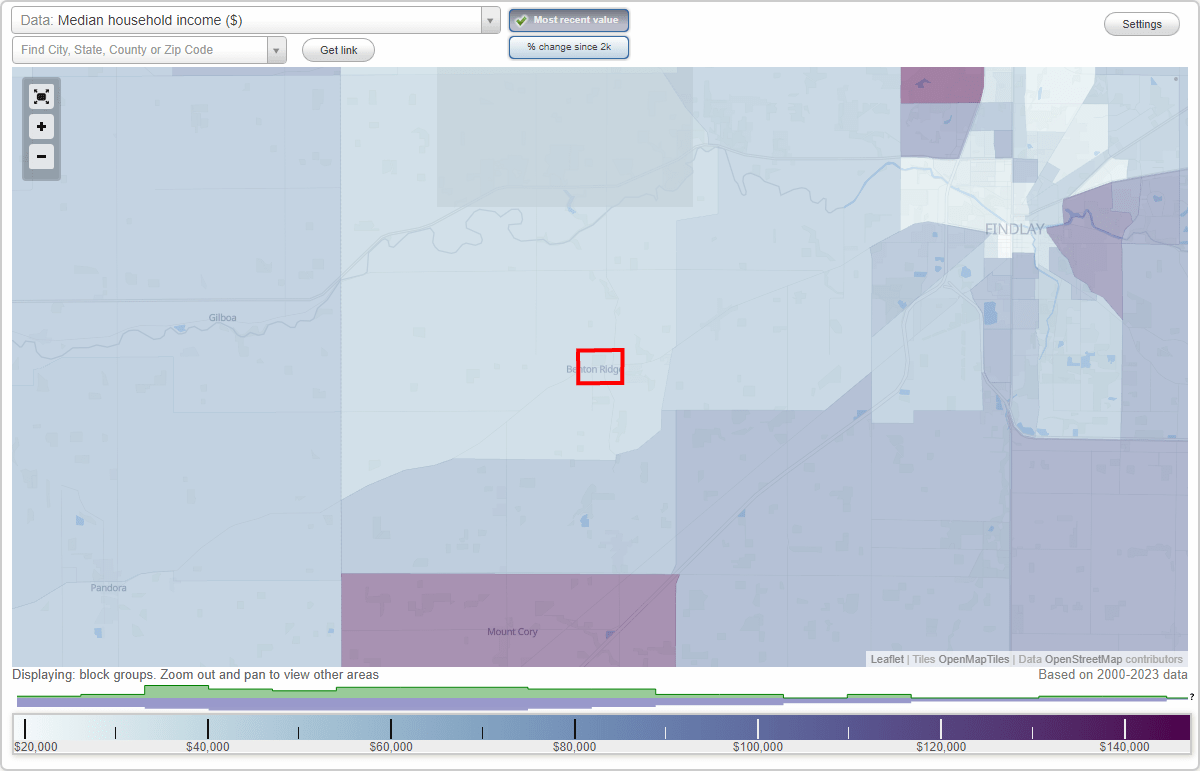Click the arrow icon on the city search box
This screenshot has width=1200, height=771.
click(x=277, y=48)
